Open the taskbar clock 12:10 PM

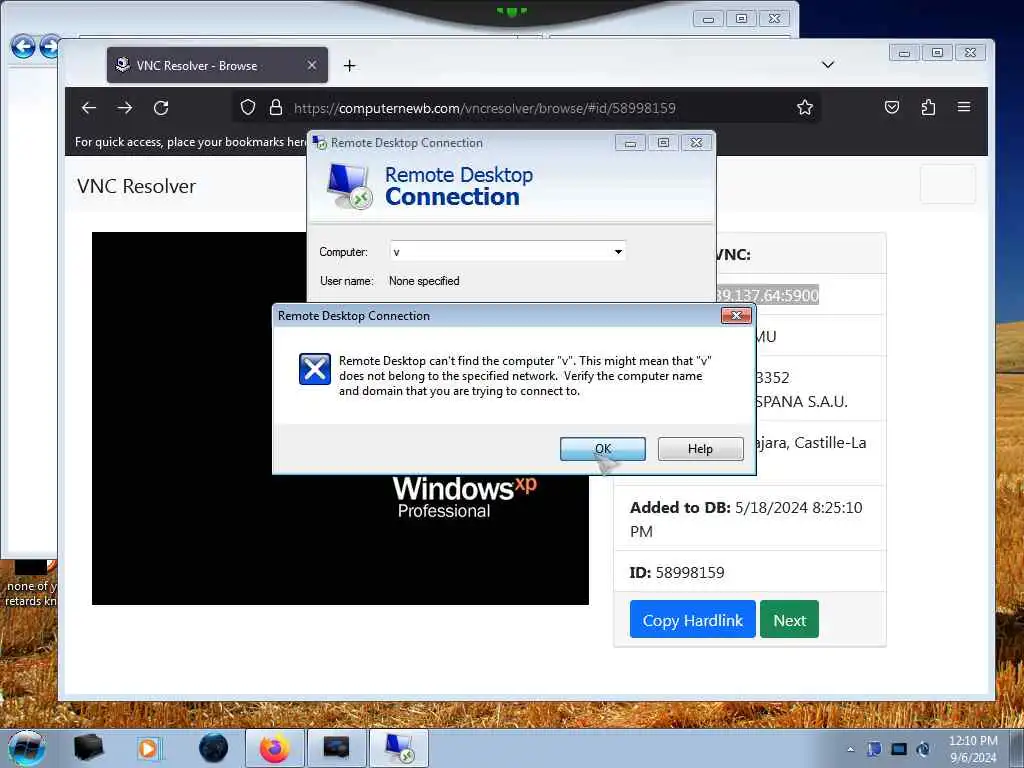tap(973, 749)
